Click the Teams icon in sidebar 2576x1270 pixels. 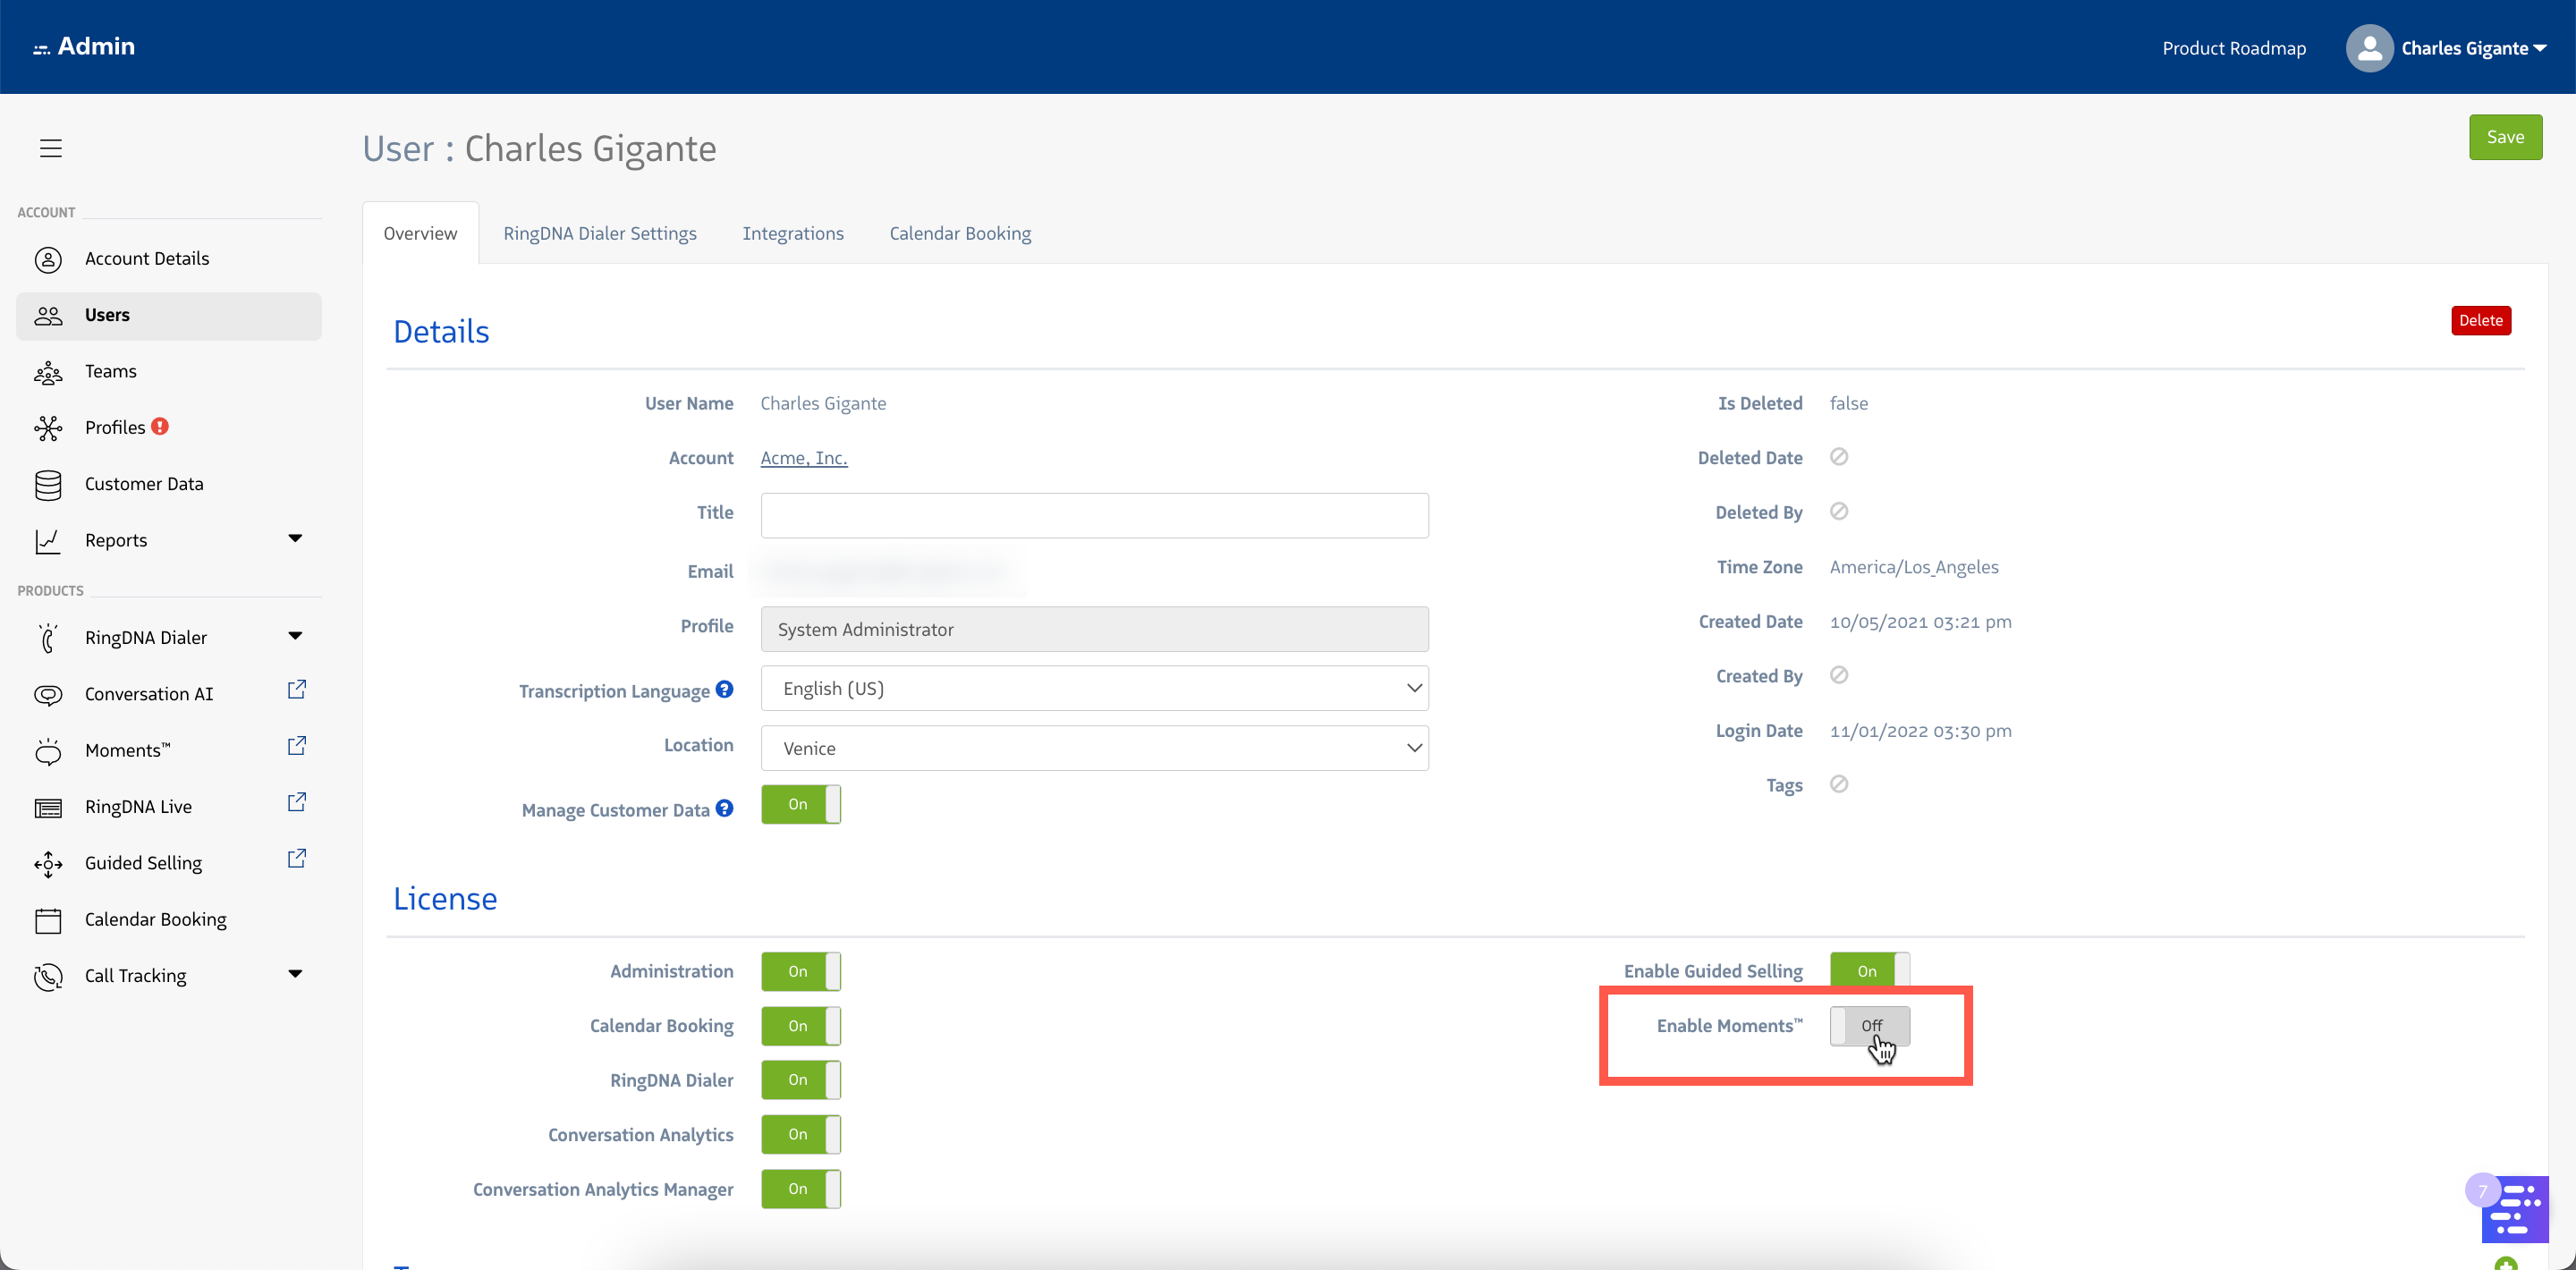48,372
